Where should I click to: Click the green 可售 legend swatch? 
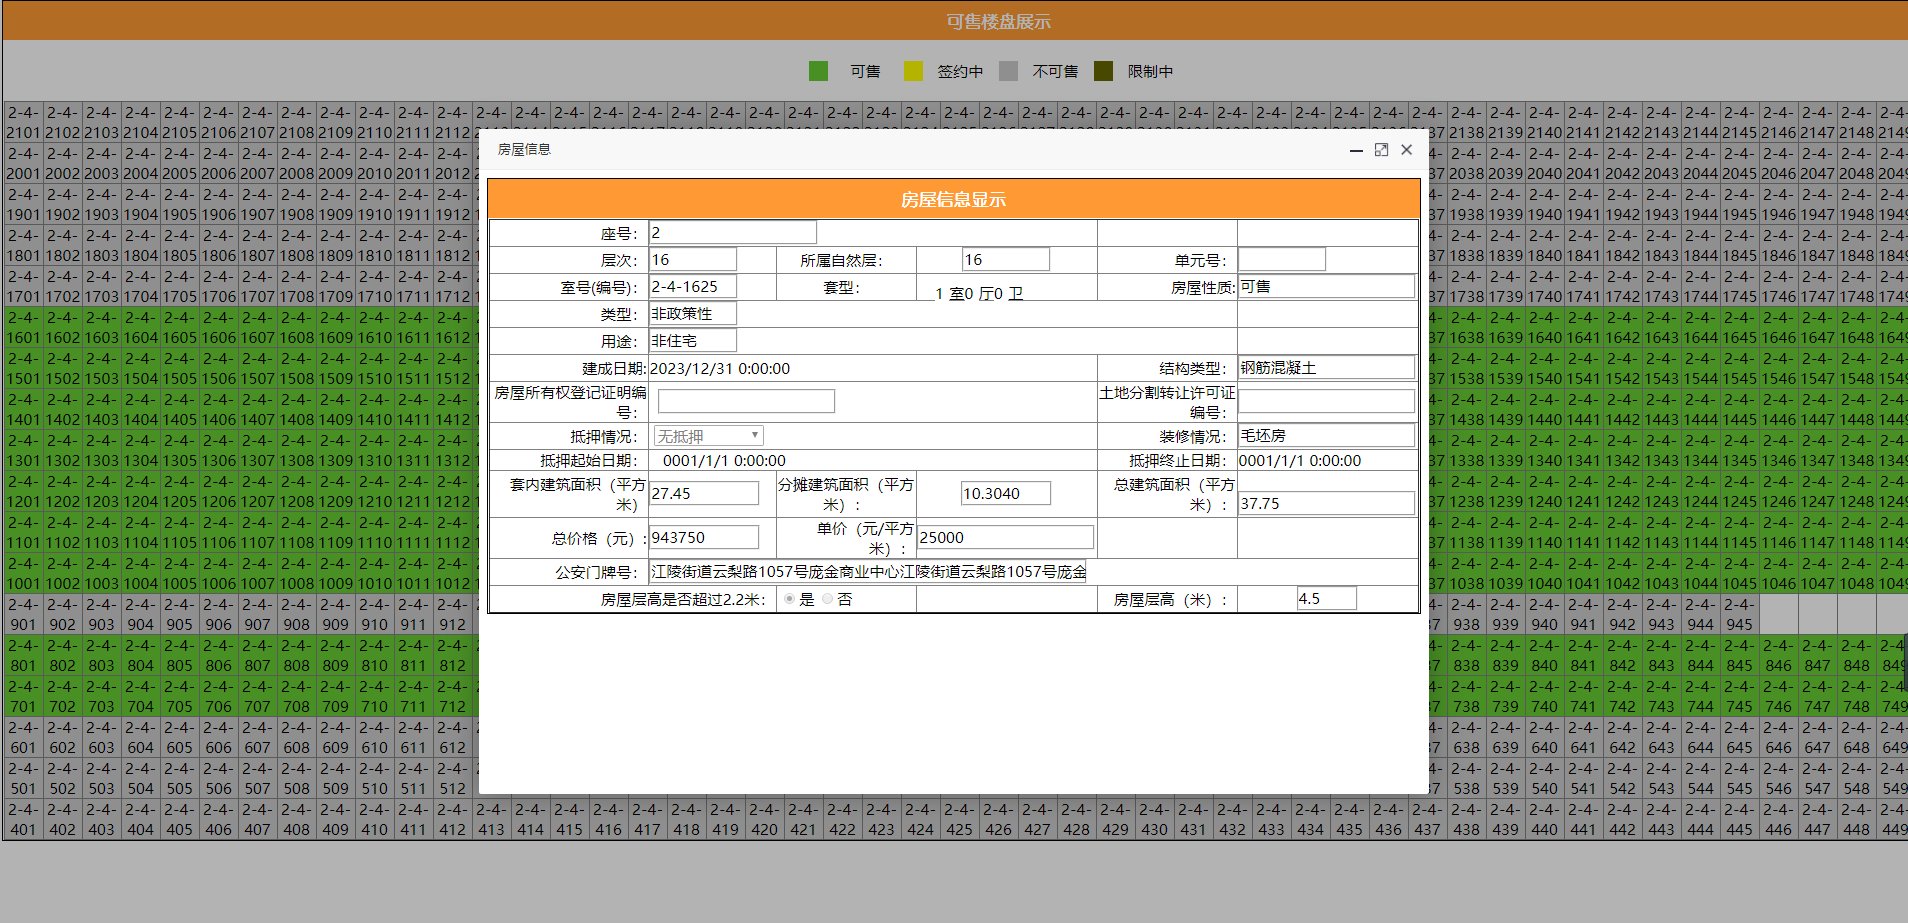click(x=818, y=71)
